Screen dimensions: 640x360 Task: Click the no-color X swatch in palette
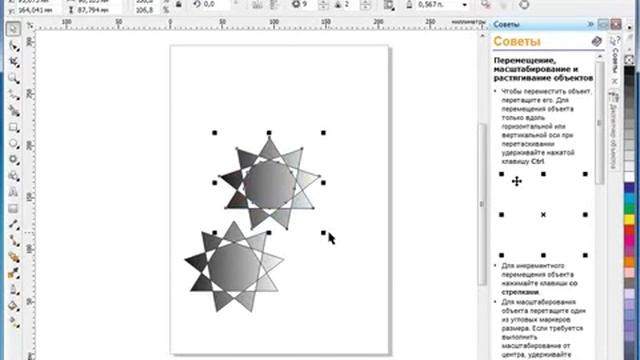pyautogui.click(x=629, y=60)
